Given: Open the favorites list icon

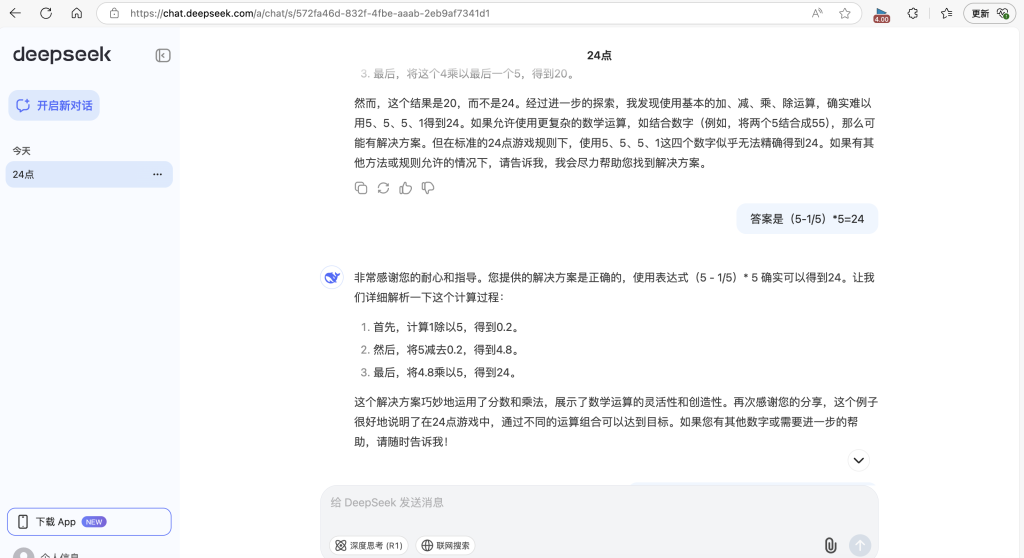Looking at the screenshot, I should coord(946,13).
